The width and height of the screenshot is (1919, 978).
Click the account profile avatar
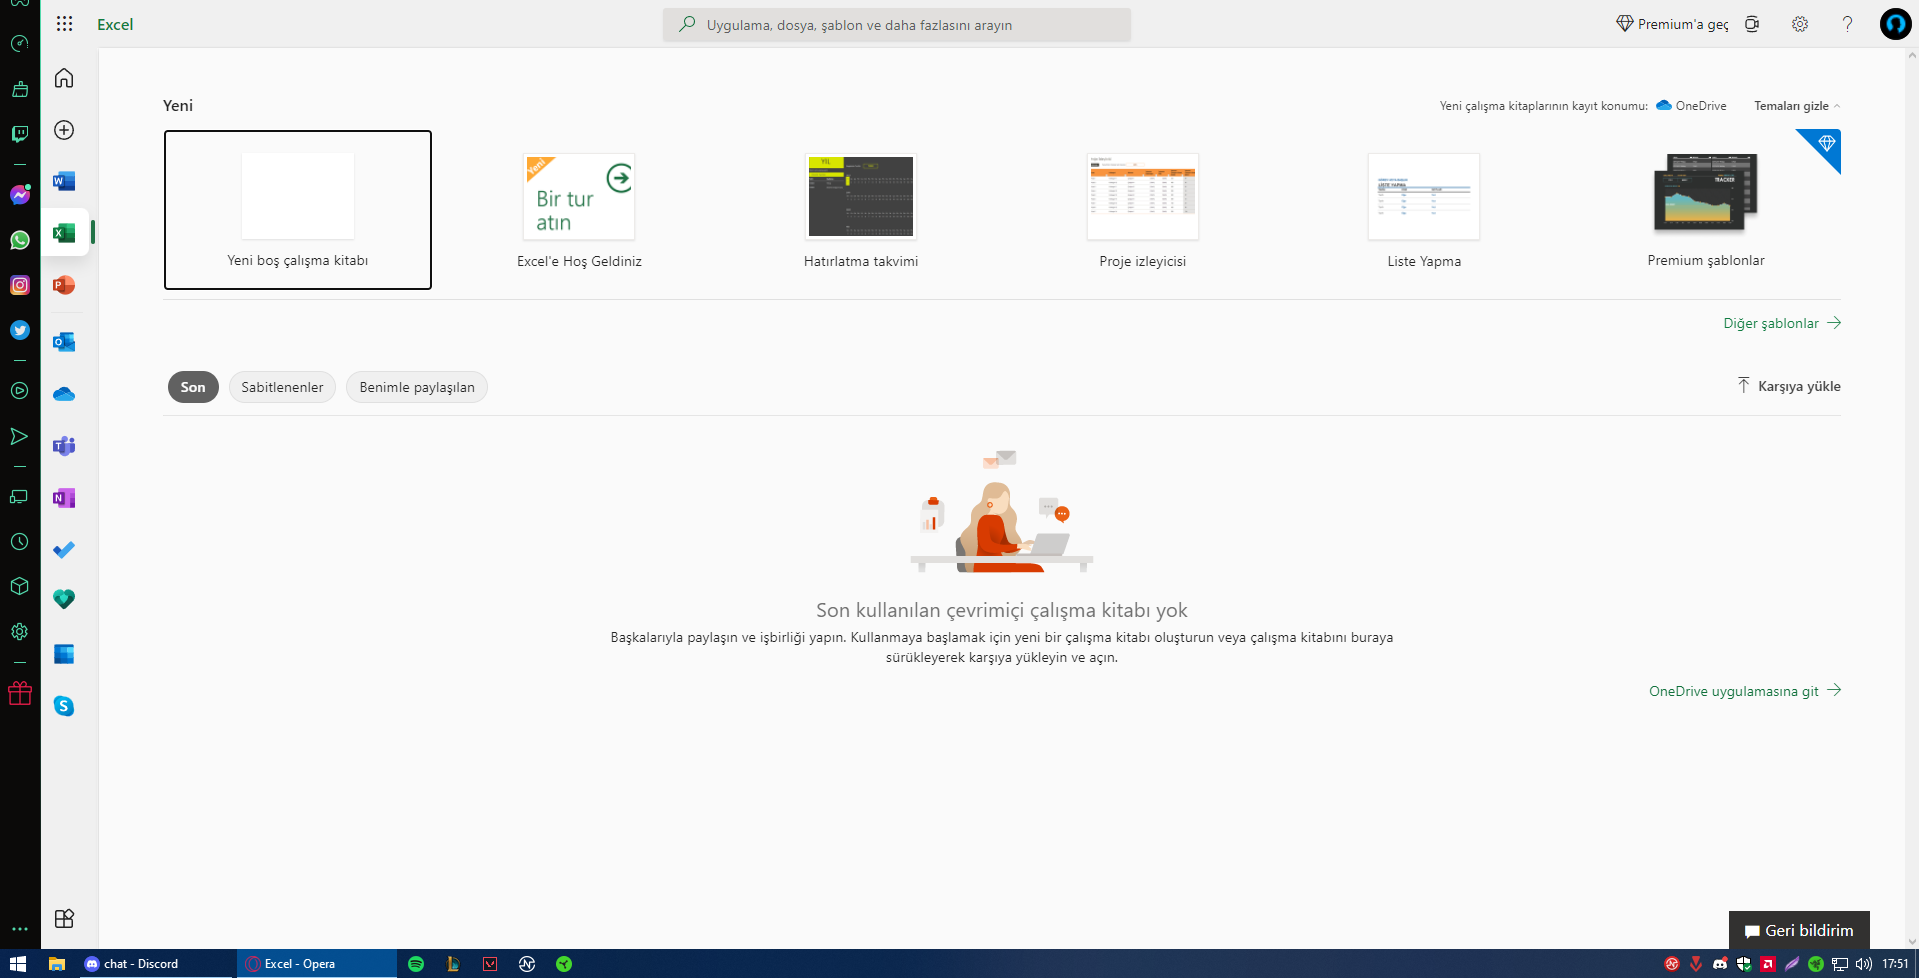(1895, 24)
